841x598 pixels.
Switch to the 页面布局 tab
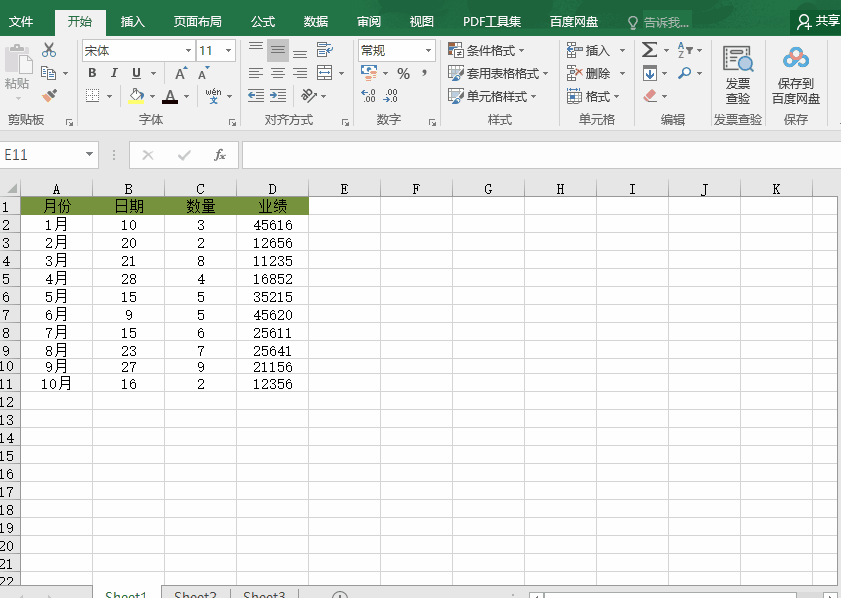[197, 21]
